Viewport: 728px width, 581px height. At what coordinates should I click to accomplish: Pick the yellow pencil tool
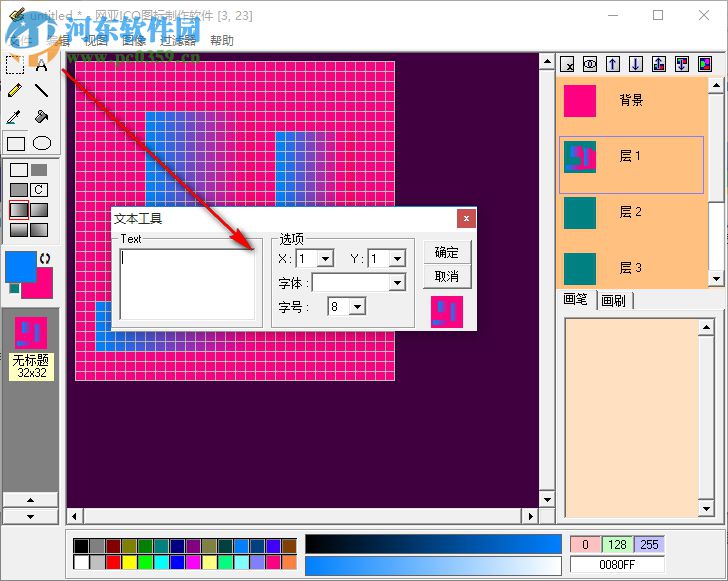pyautogui.click(x=15, y=90)
